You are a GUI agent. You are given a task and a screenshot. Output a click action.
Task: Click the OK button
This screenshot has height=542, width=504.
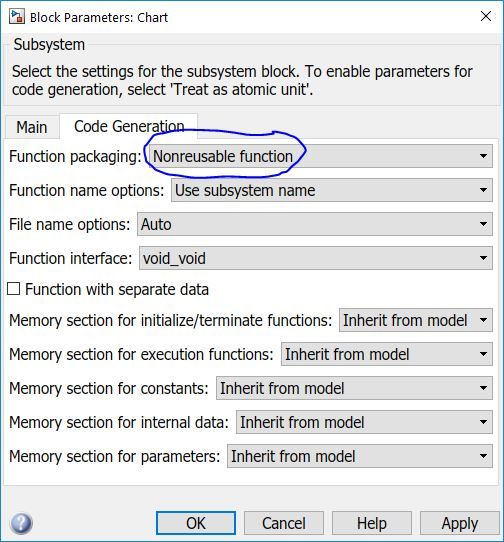tap(196, 523)
